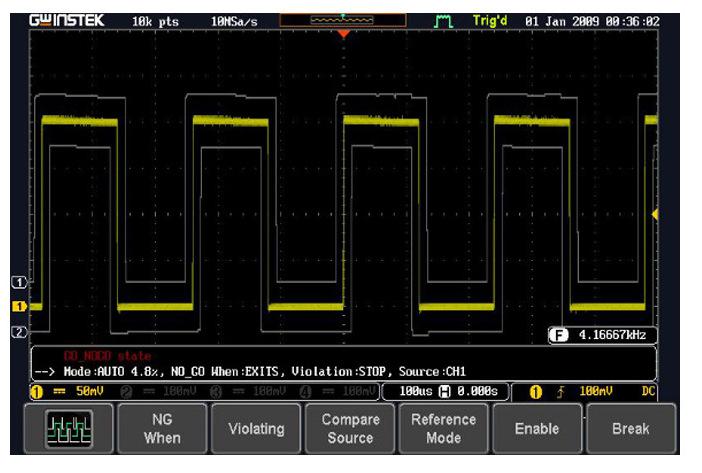Open the Reference Mode menu
This screenshot has width=702, height=473.
[443, 428]
